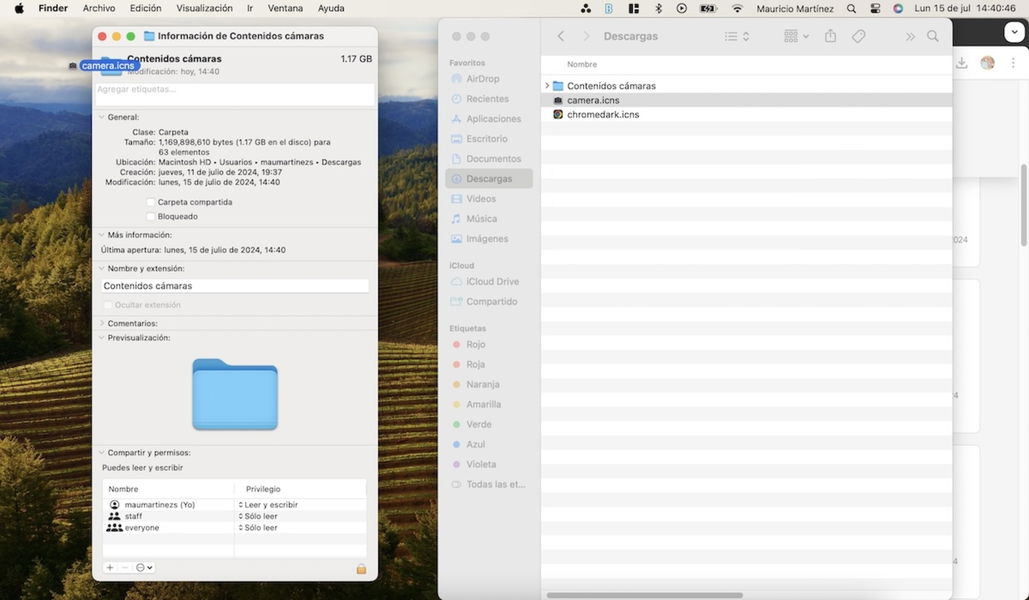1029x600 pixels.
Task: Click the Agregar etiquetas field
Action: pyautogui.click(x=235, y=90)
